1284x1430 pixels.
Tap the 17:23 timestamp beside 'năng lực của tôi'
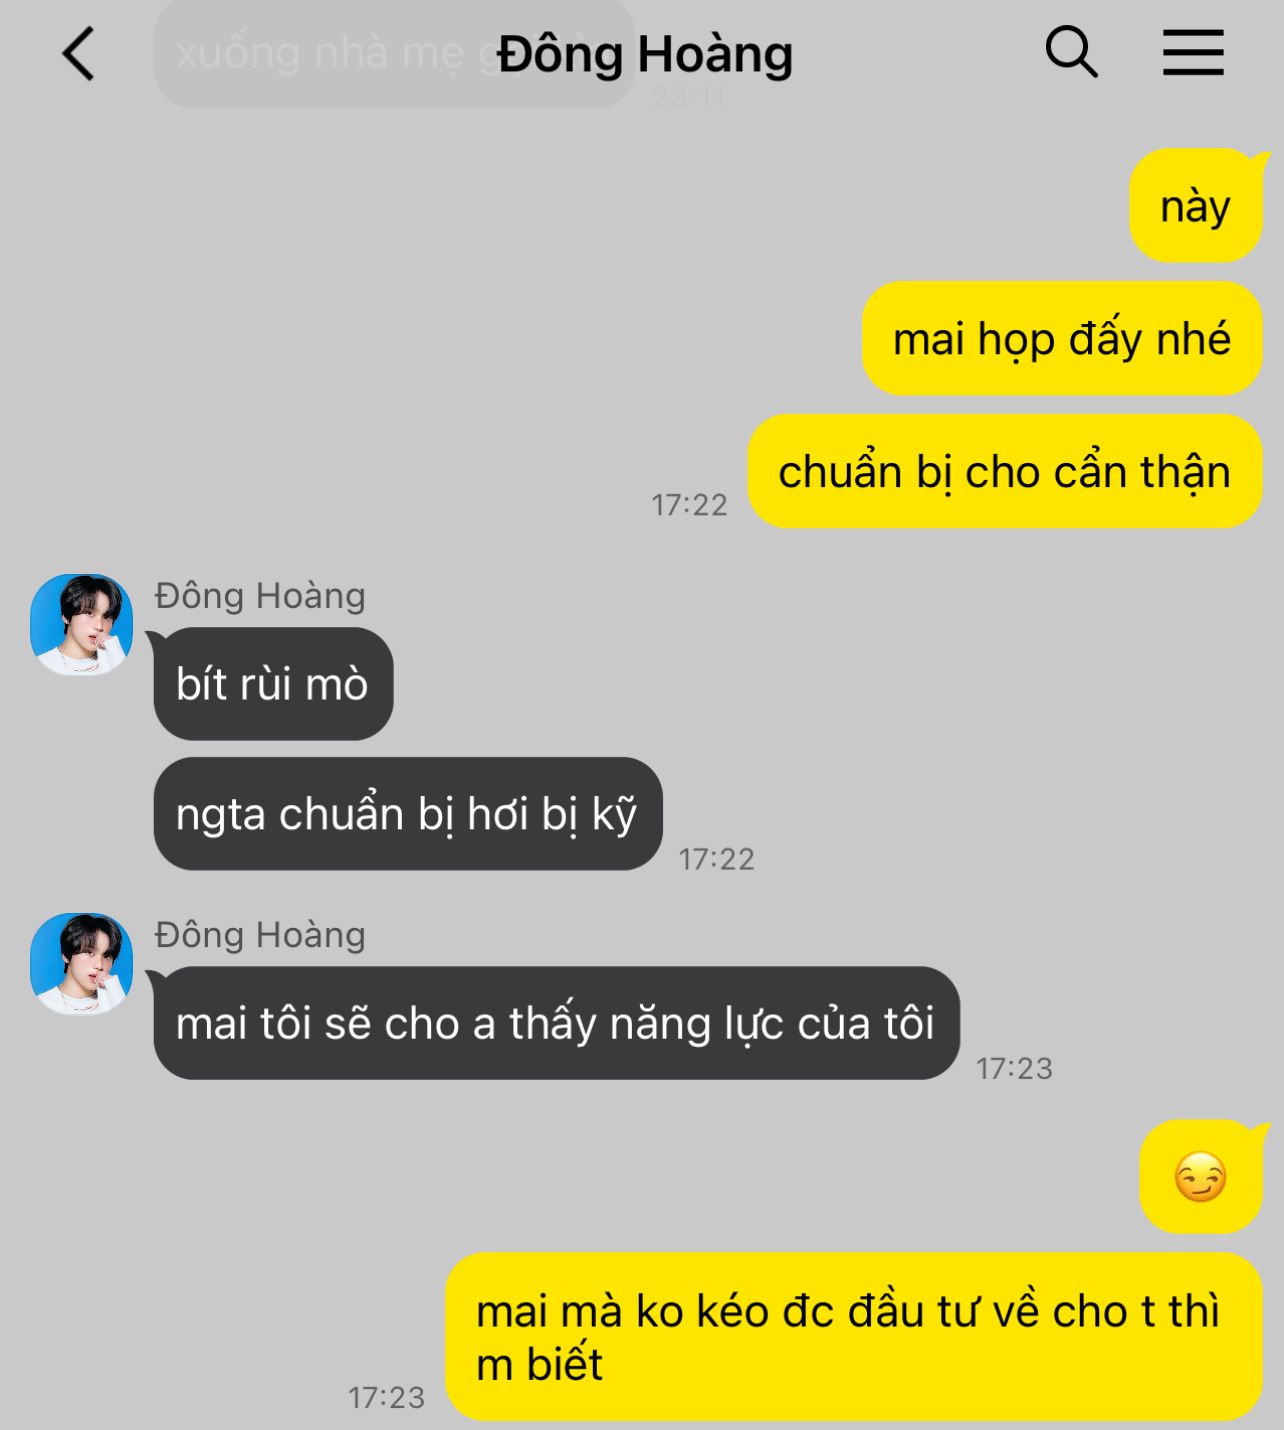pos(1015,1069)
